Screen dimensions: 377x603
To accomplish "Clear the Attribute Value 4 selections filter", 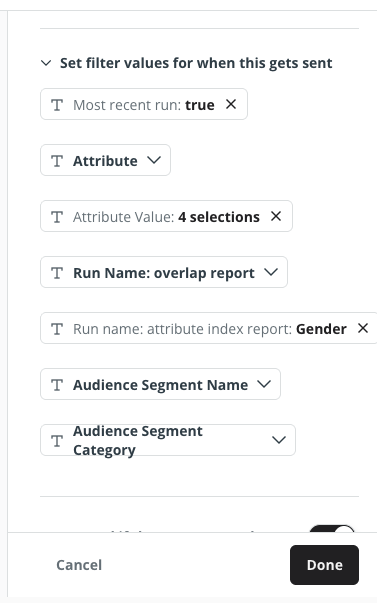I will point(276,216).
